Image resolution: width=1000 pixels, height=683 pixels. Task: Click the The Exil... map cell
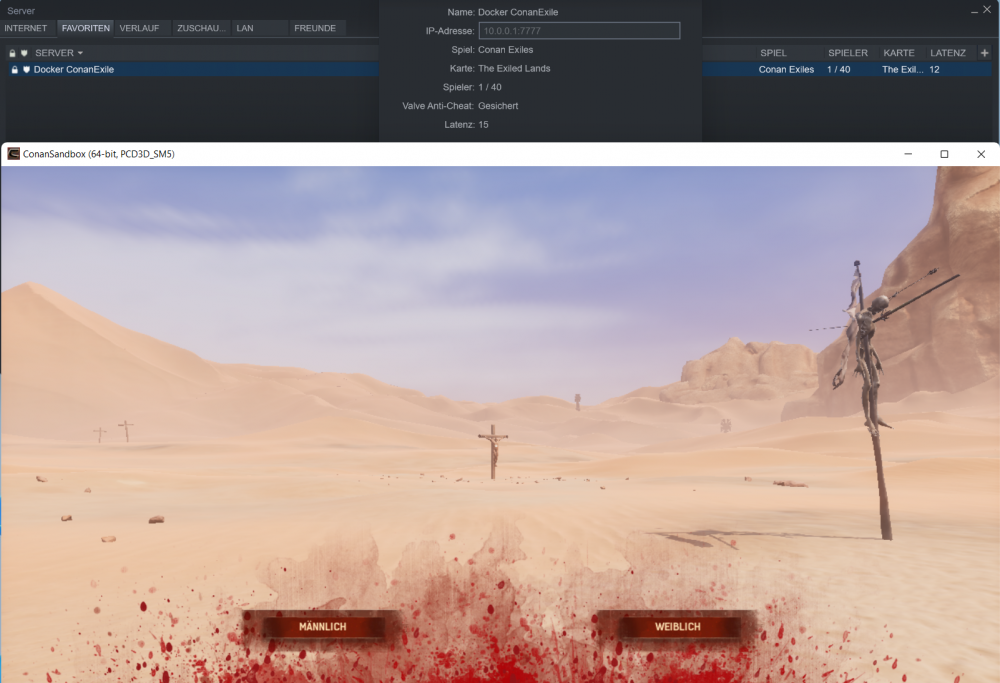point(902,70)
